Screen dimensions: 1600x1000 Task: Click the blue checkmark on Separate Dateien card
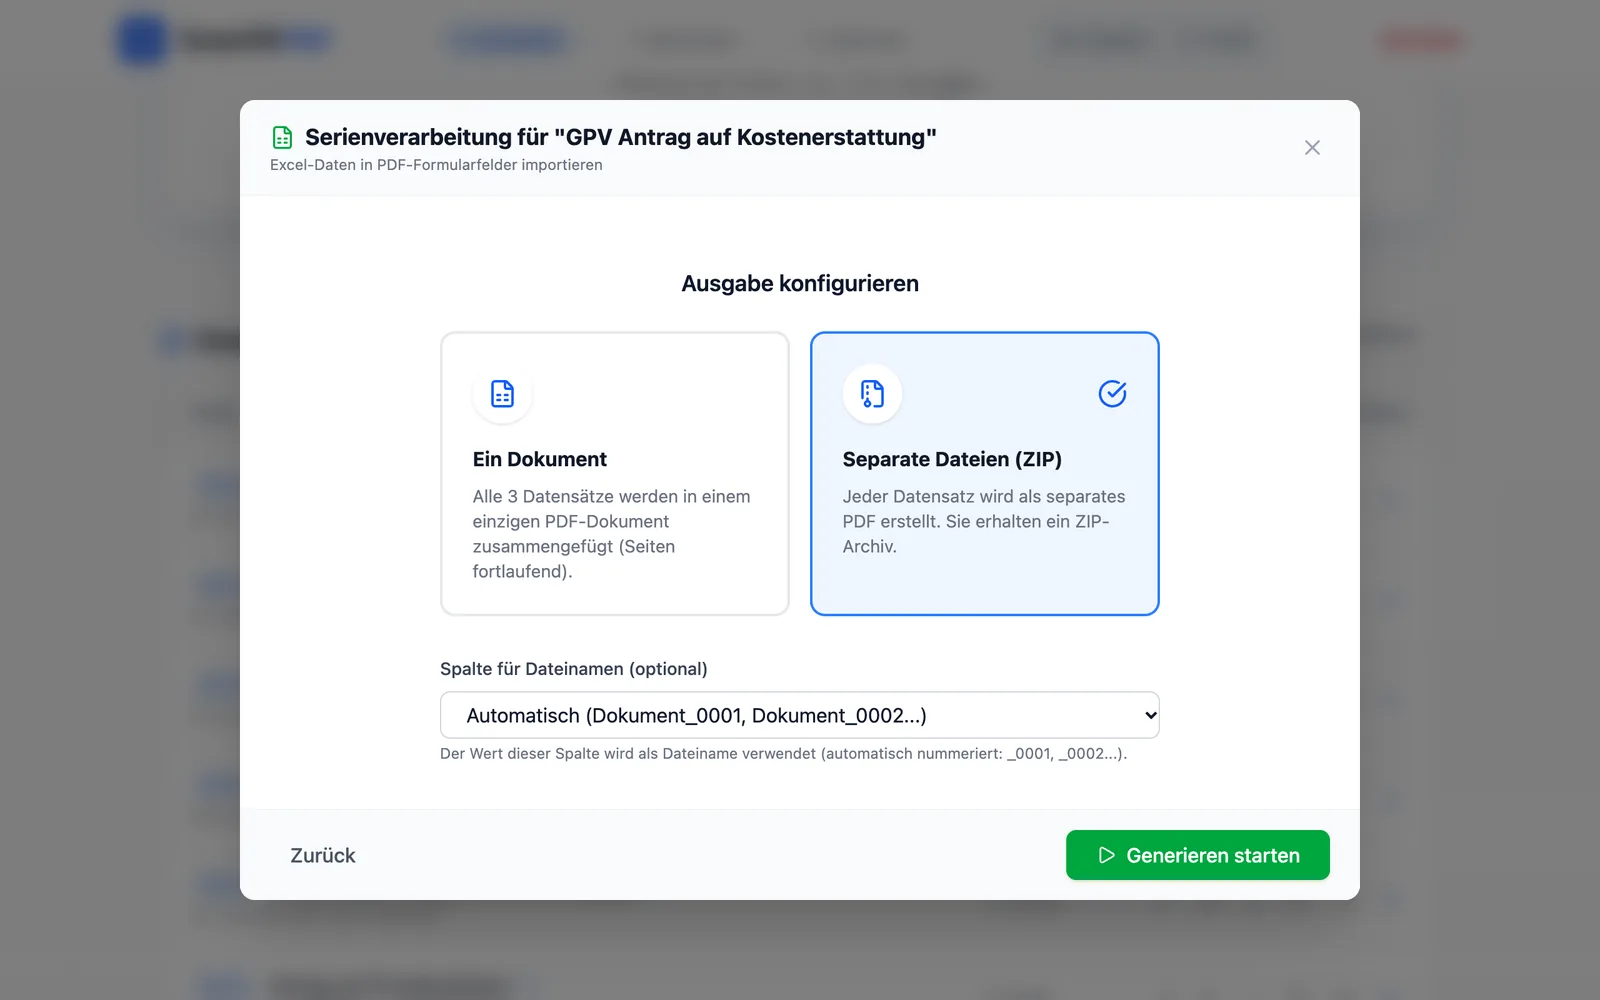coord(1112,394)
